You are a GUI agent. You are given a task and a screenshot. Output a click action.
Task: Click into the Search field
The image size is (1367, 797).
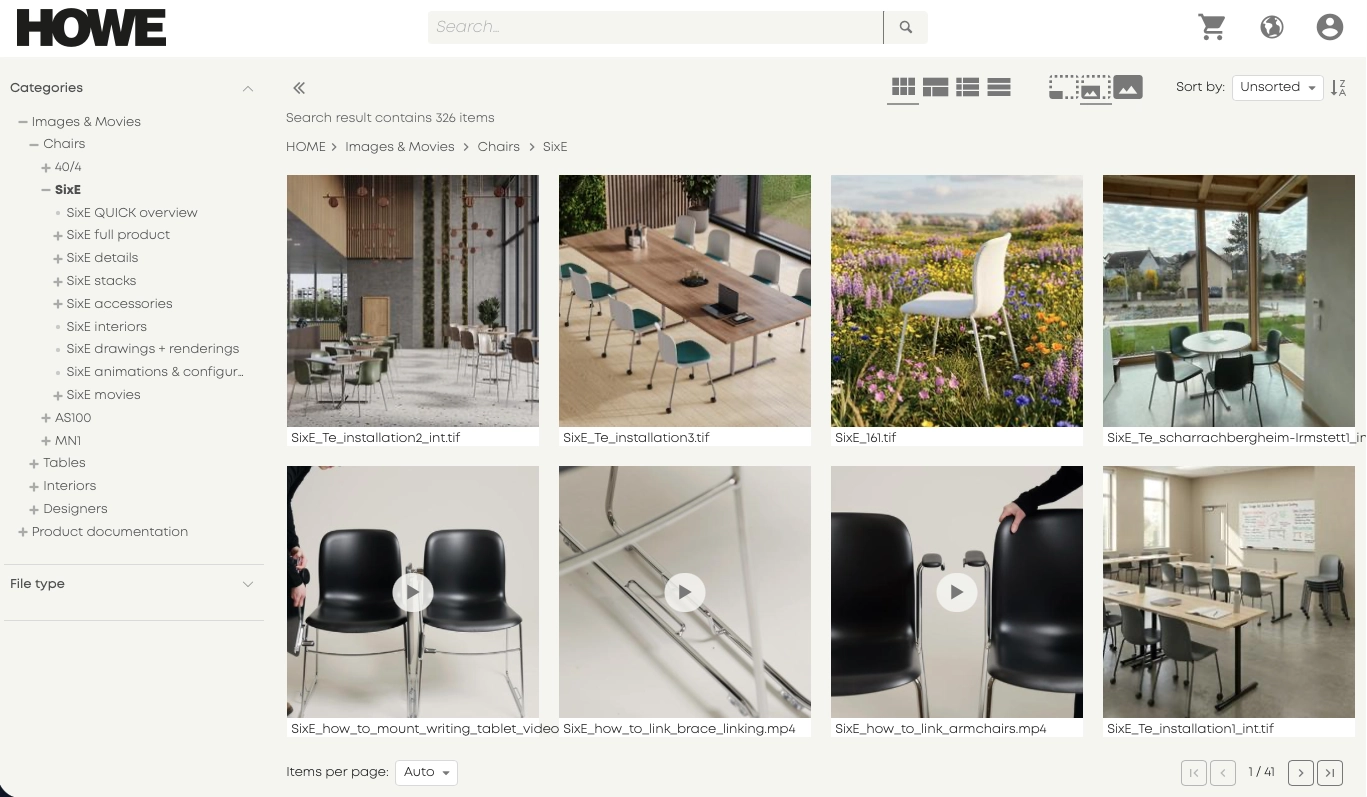coord(656,27)
